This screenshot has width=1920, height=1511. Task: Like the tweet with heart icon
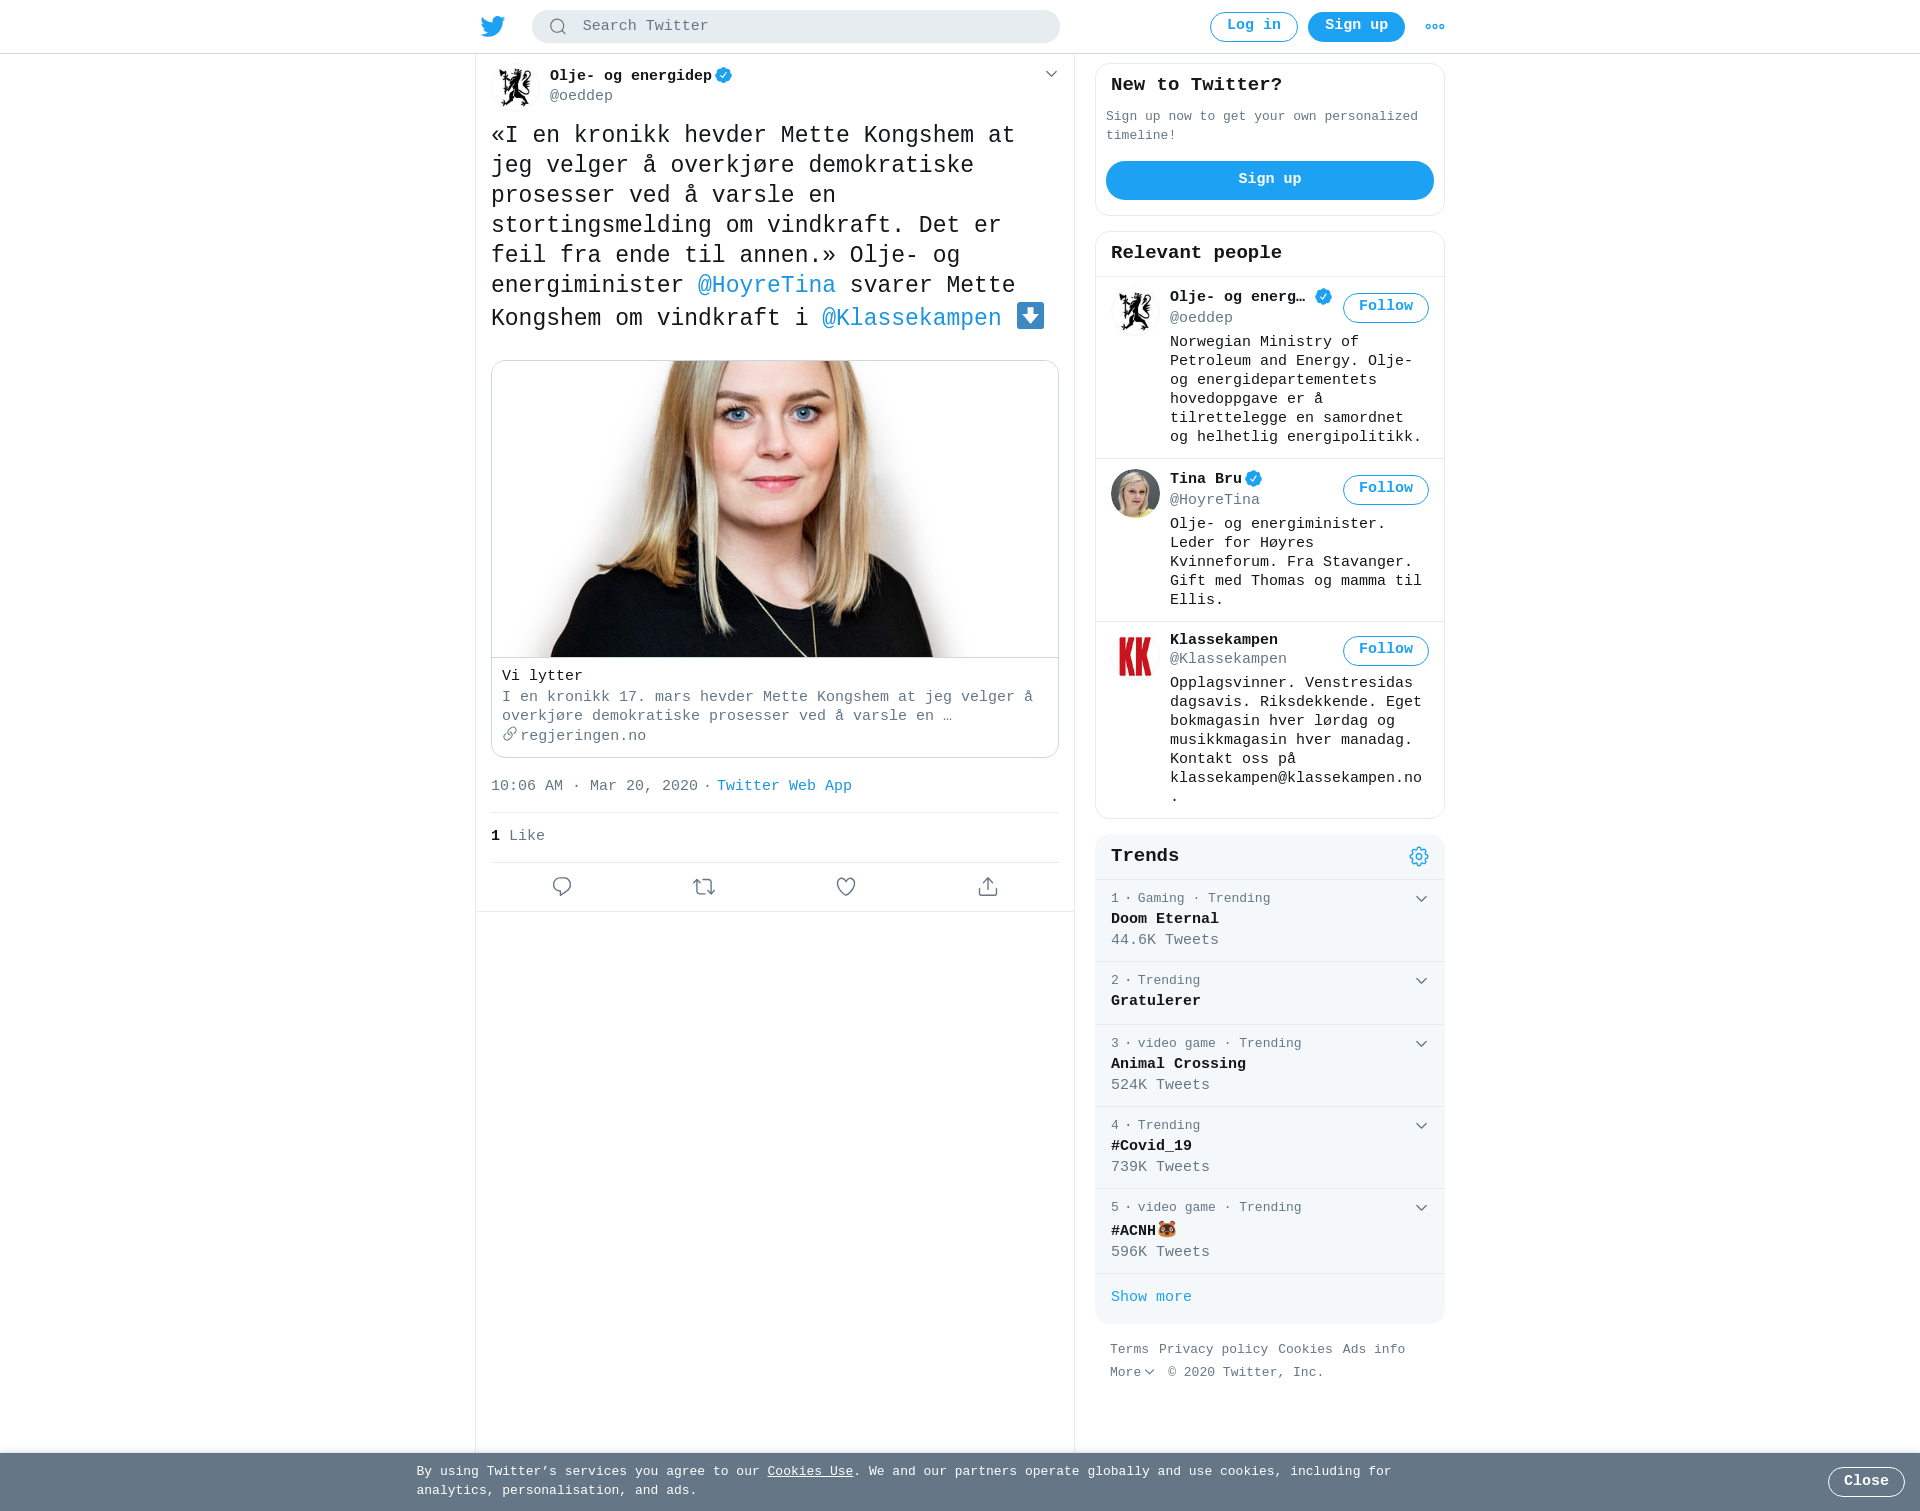click(x=846, y=887)
